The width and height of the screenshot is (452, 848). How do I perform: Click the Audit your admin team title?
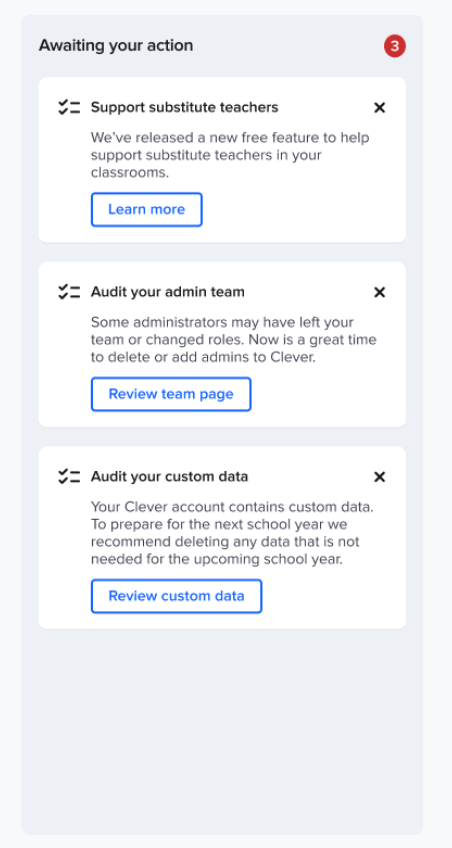coord(168,292)
